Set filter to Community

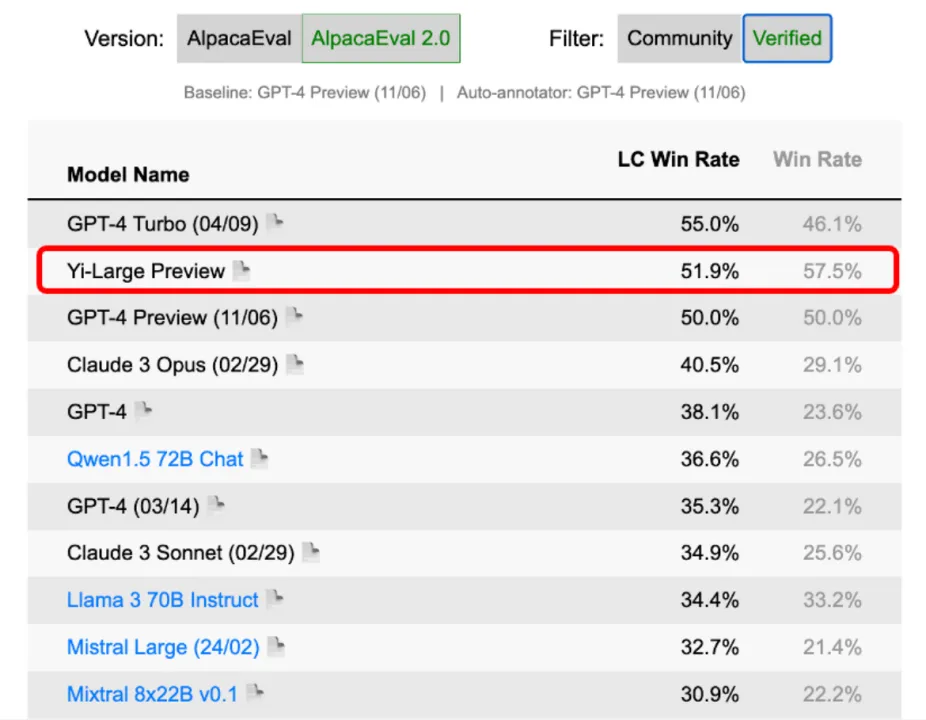[x=680, y=39]
